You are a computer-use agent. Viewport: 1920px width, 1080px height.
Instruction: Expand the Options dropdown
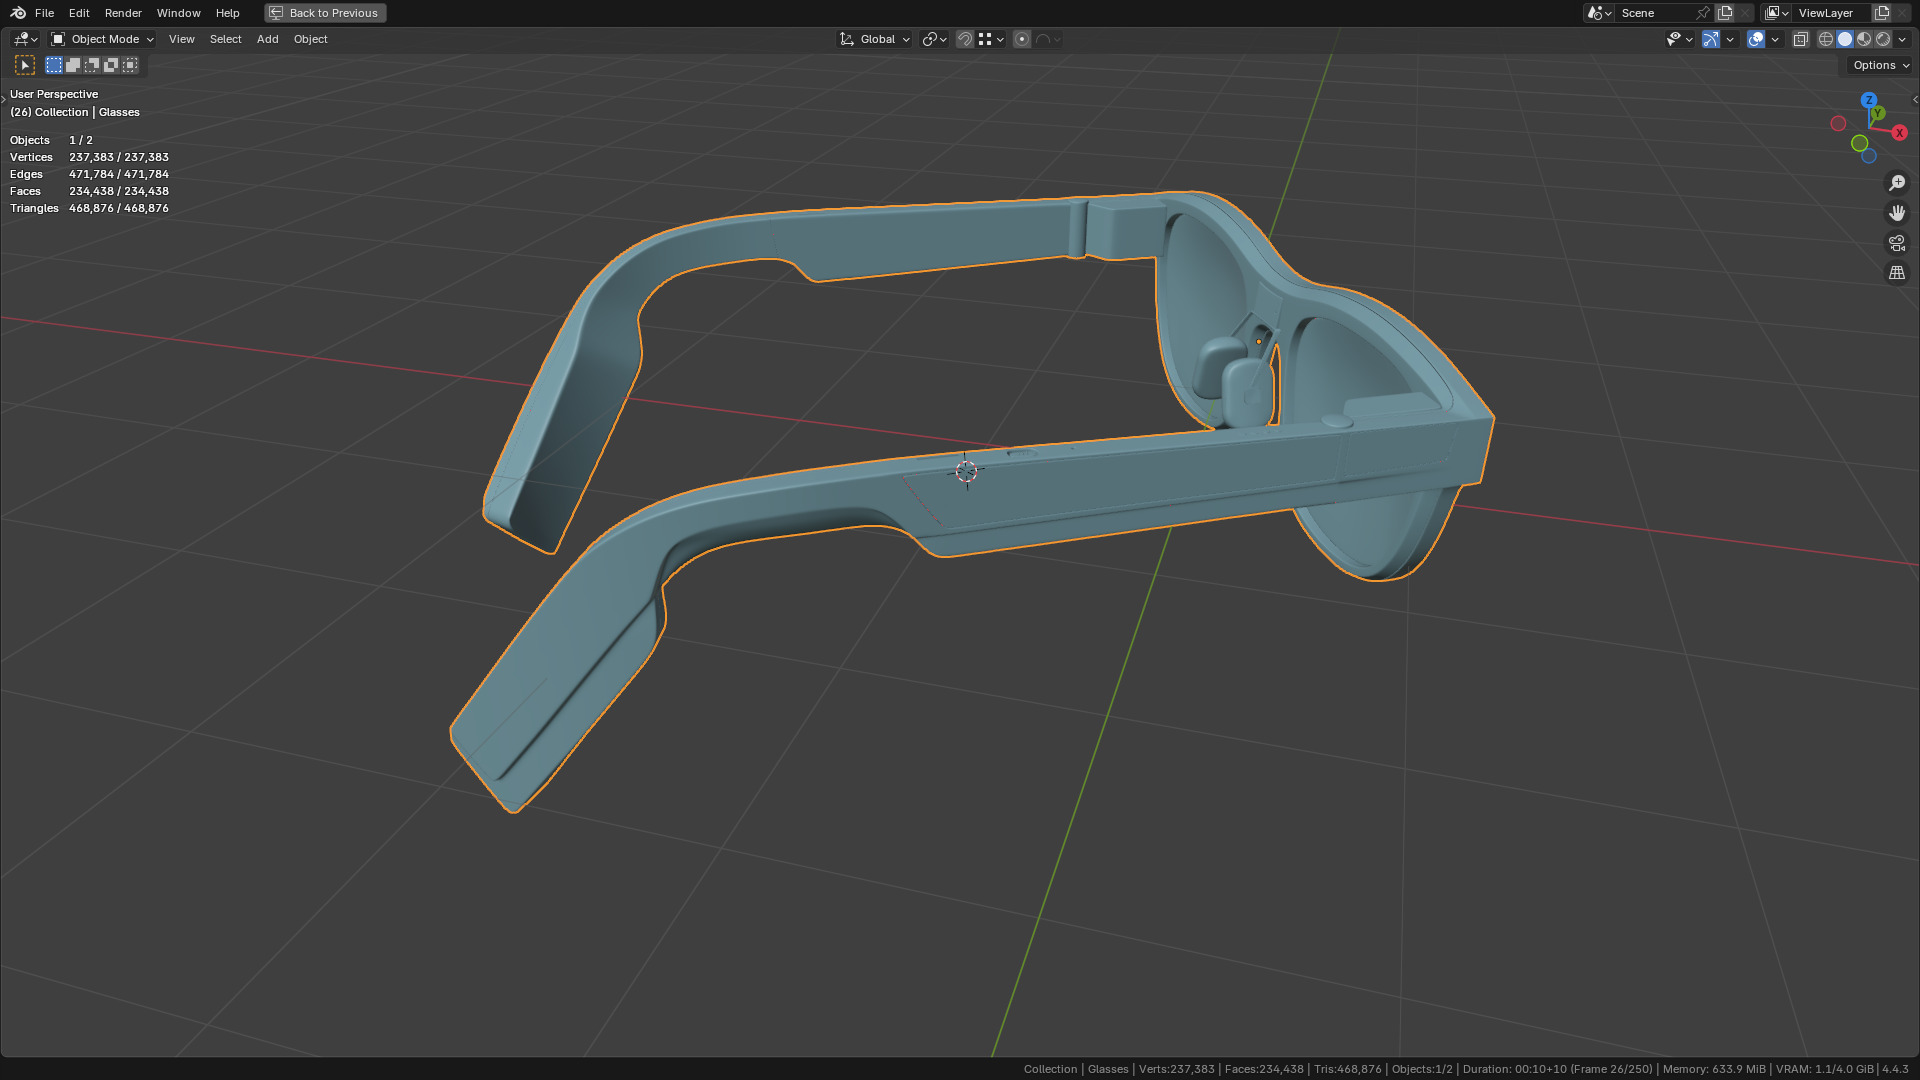click(x=1880, y=65)
